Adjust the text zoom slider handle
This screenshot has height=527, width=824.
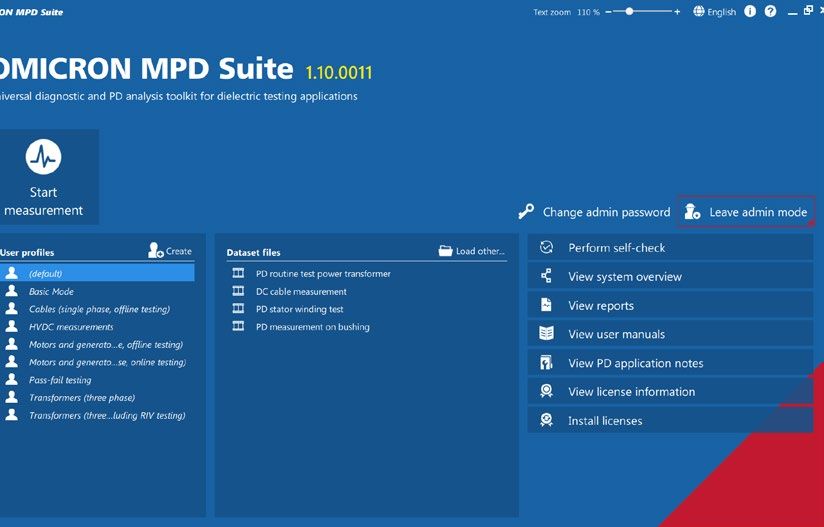tap(630, 12)
